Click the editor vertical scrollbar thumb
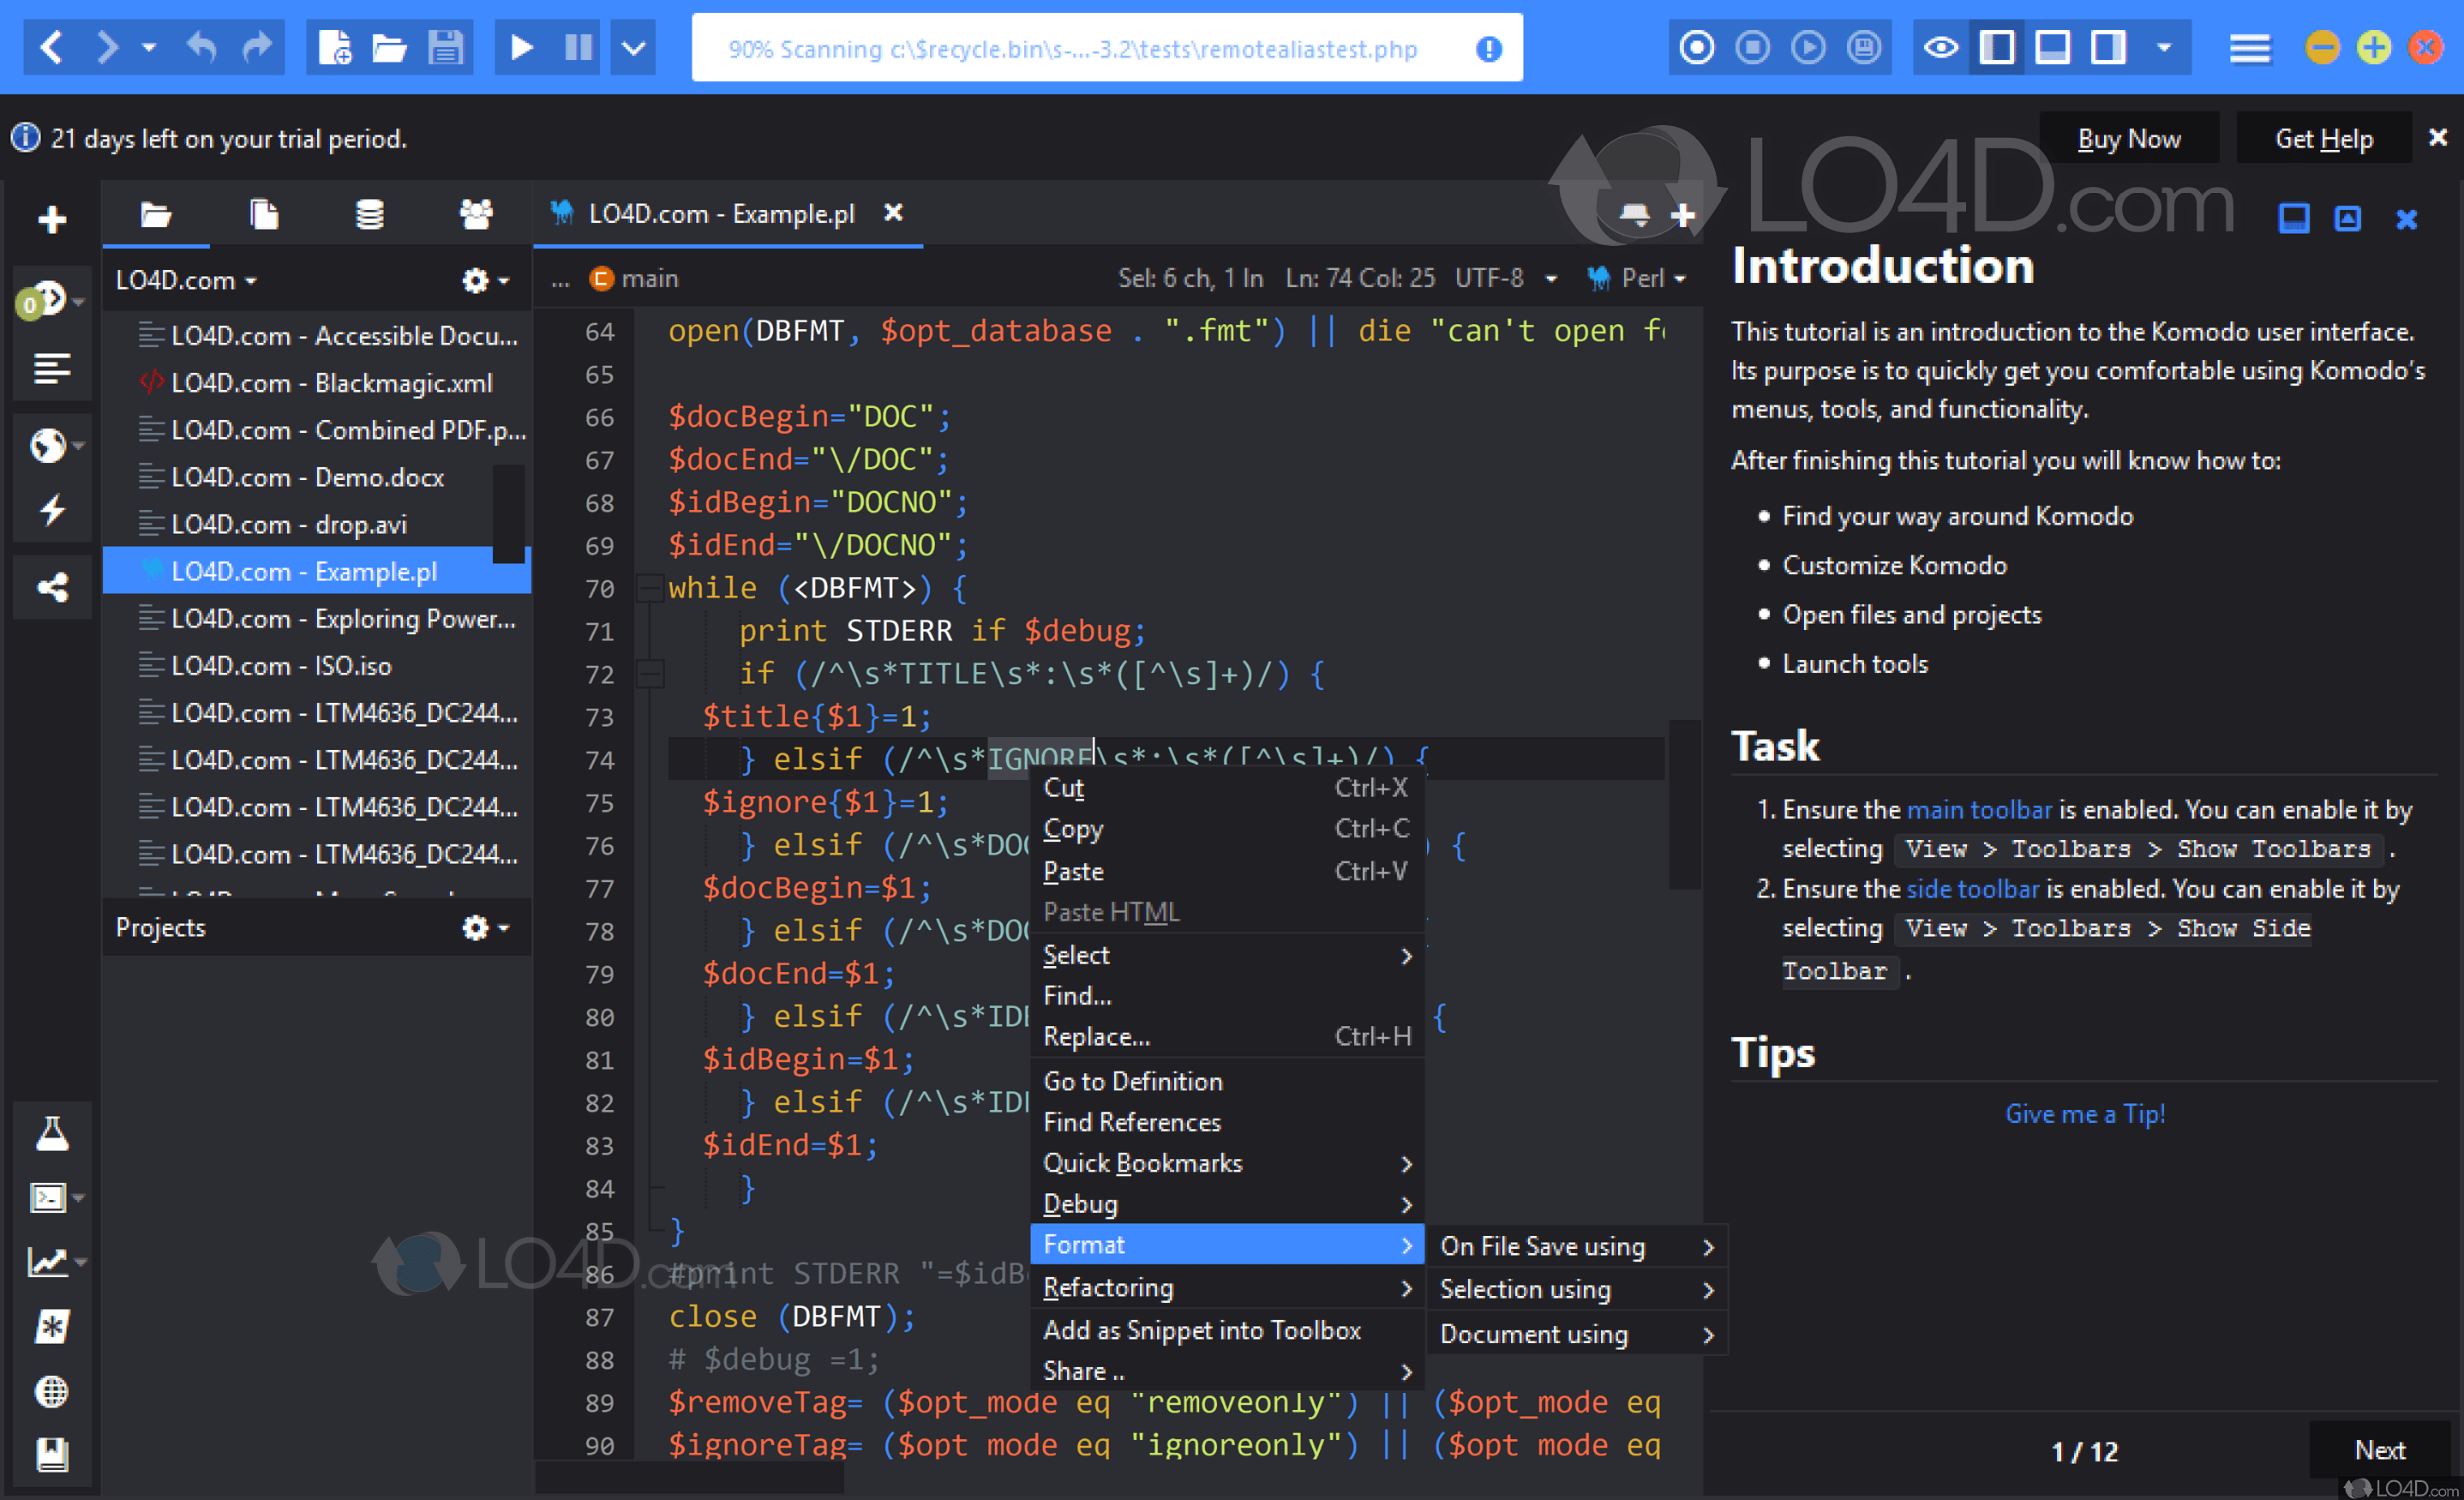Screen dimensions: 2464x1500 pyautogui.click(x=1684, y=803)
